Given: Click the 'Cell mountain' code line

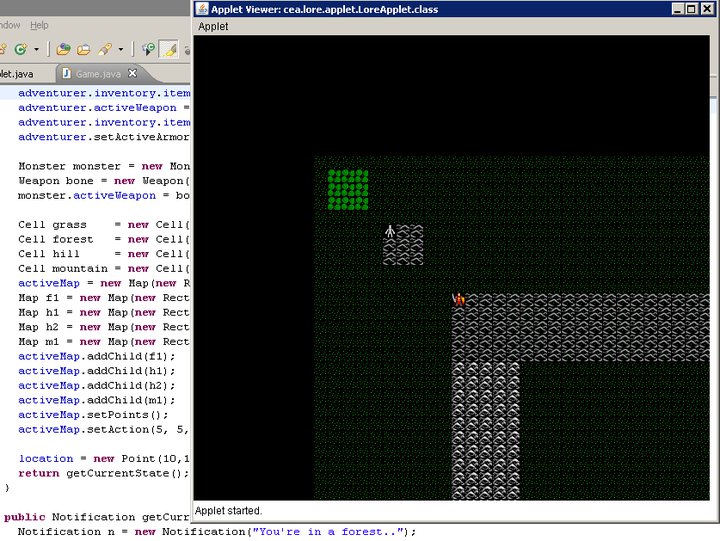Looking at the screenshot, I should coord(104,269).
